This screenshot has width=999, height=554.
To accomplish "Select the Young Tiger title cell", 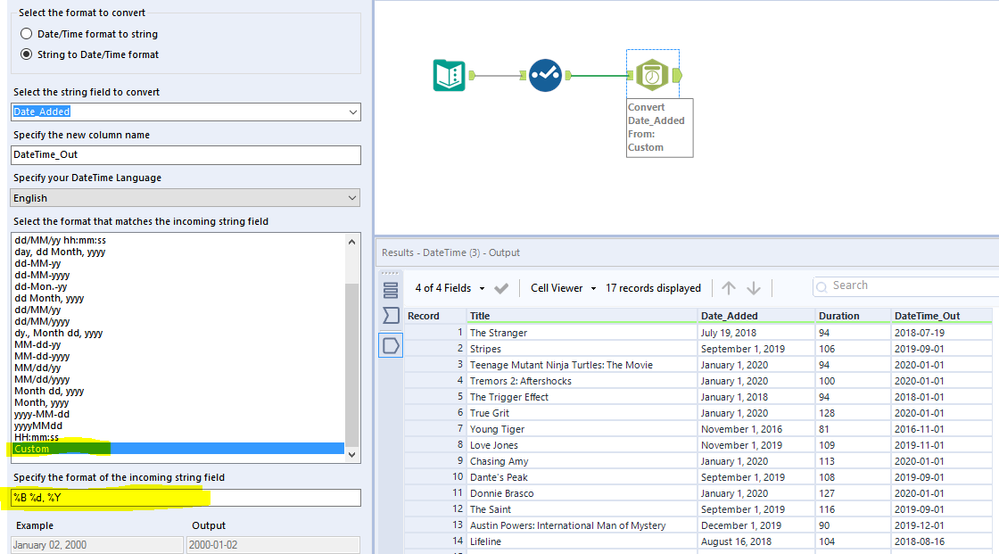I will [x=582, y=429].
